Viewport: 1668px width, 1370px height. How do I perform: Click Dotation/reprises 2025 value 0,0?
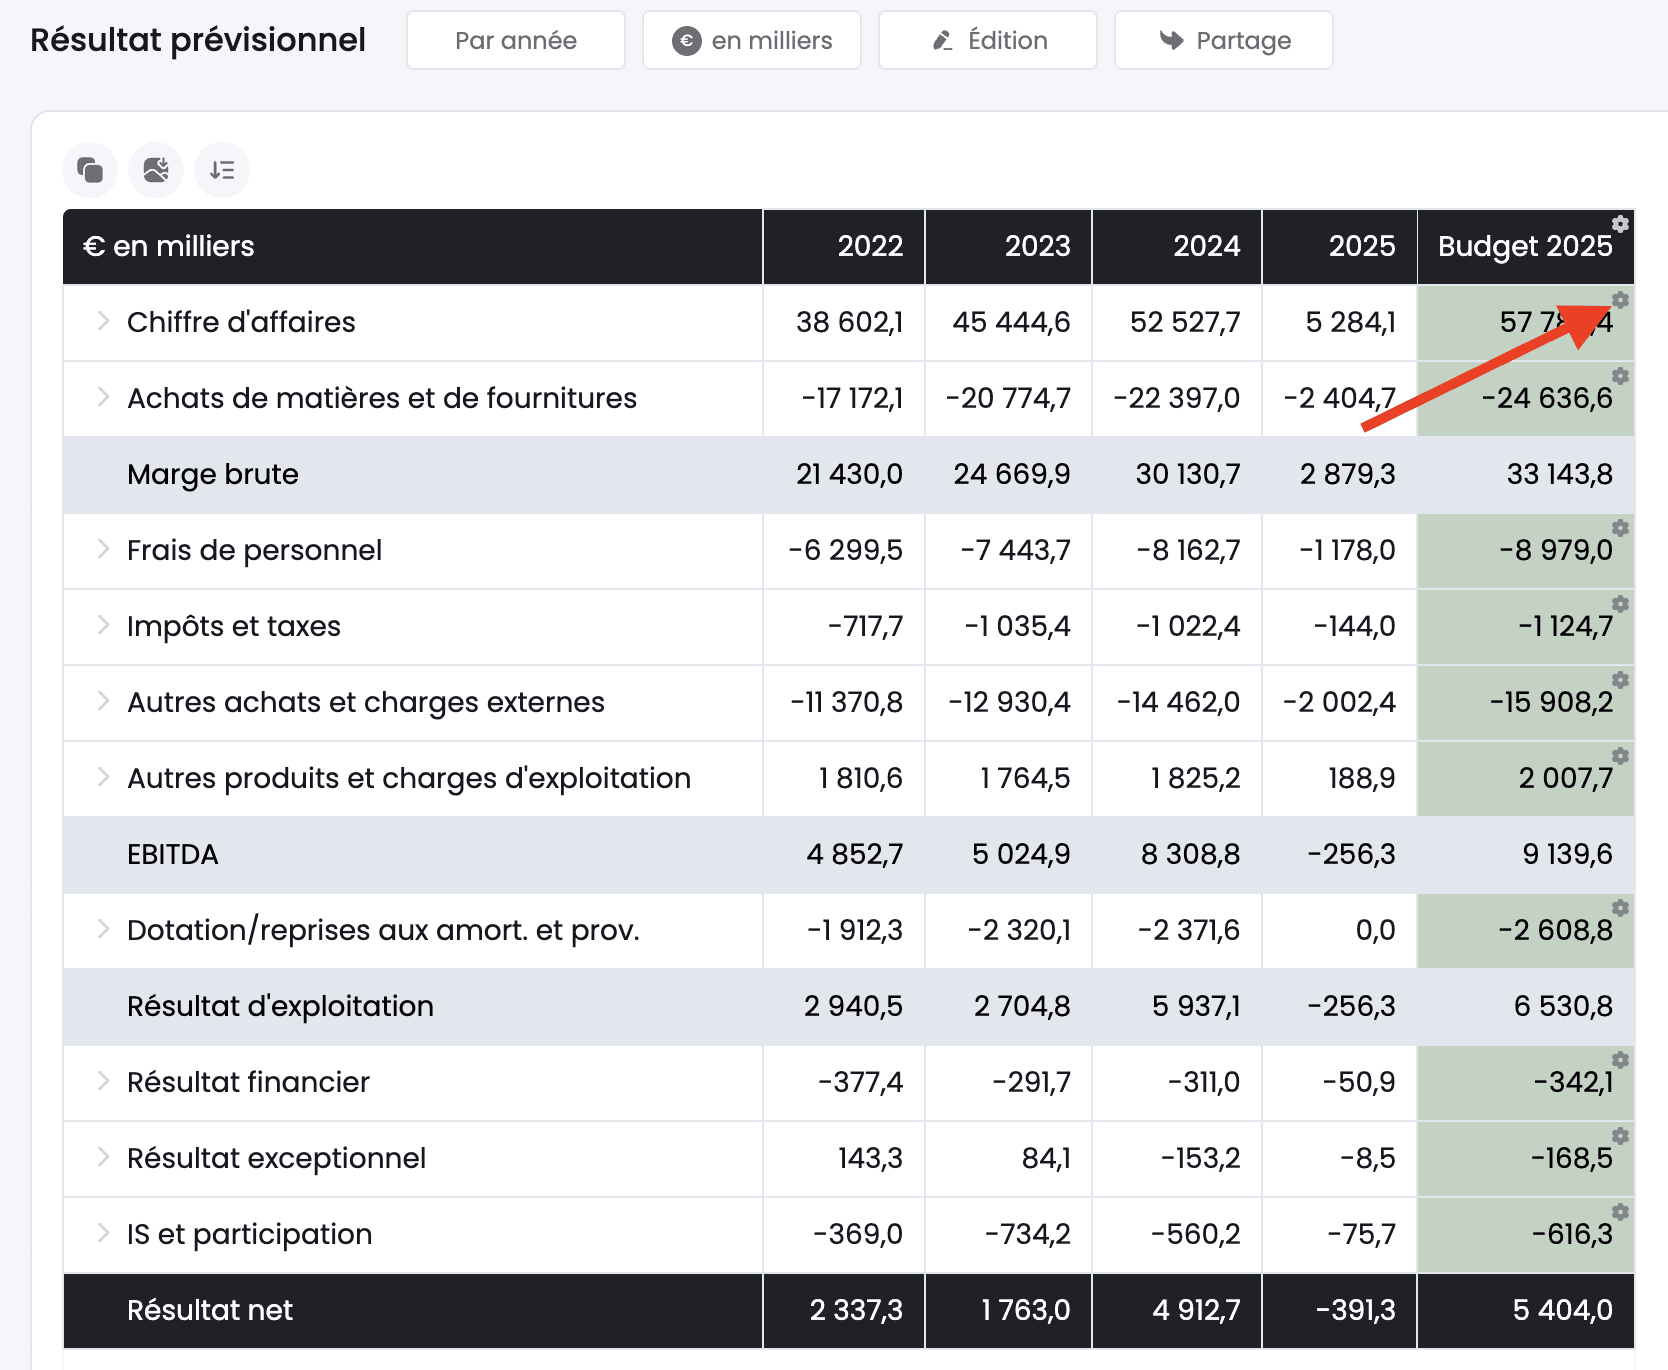1375,930
